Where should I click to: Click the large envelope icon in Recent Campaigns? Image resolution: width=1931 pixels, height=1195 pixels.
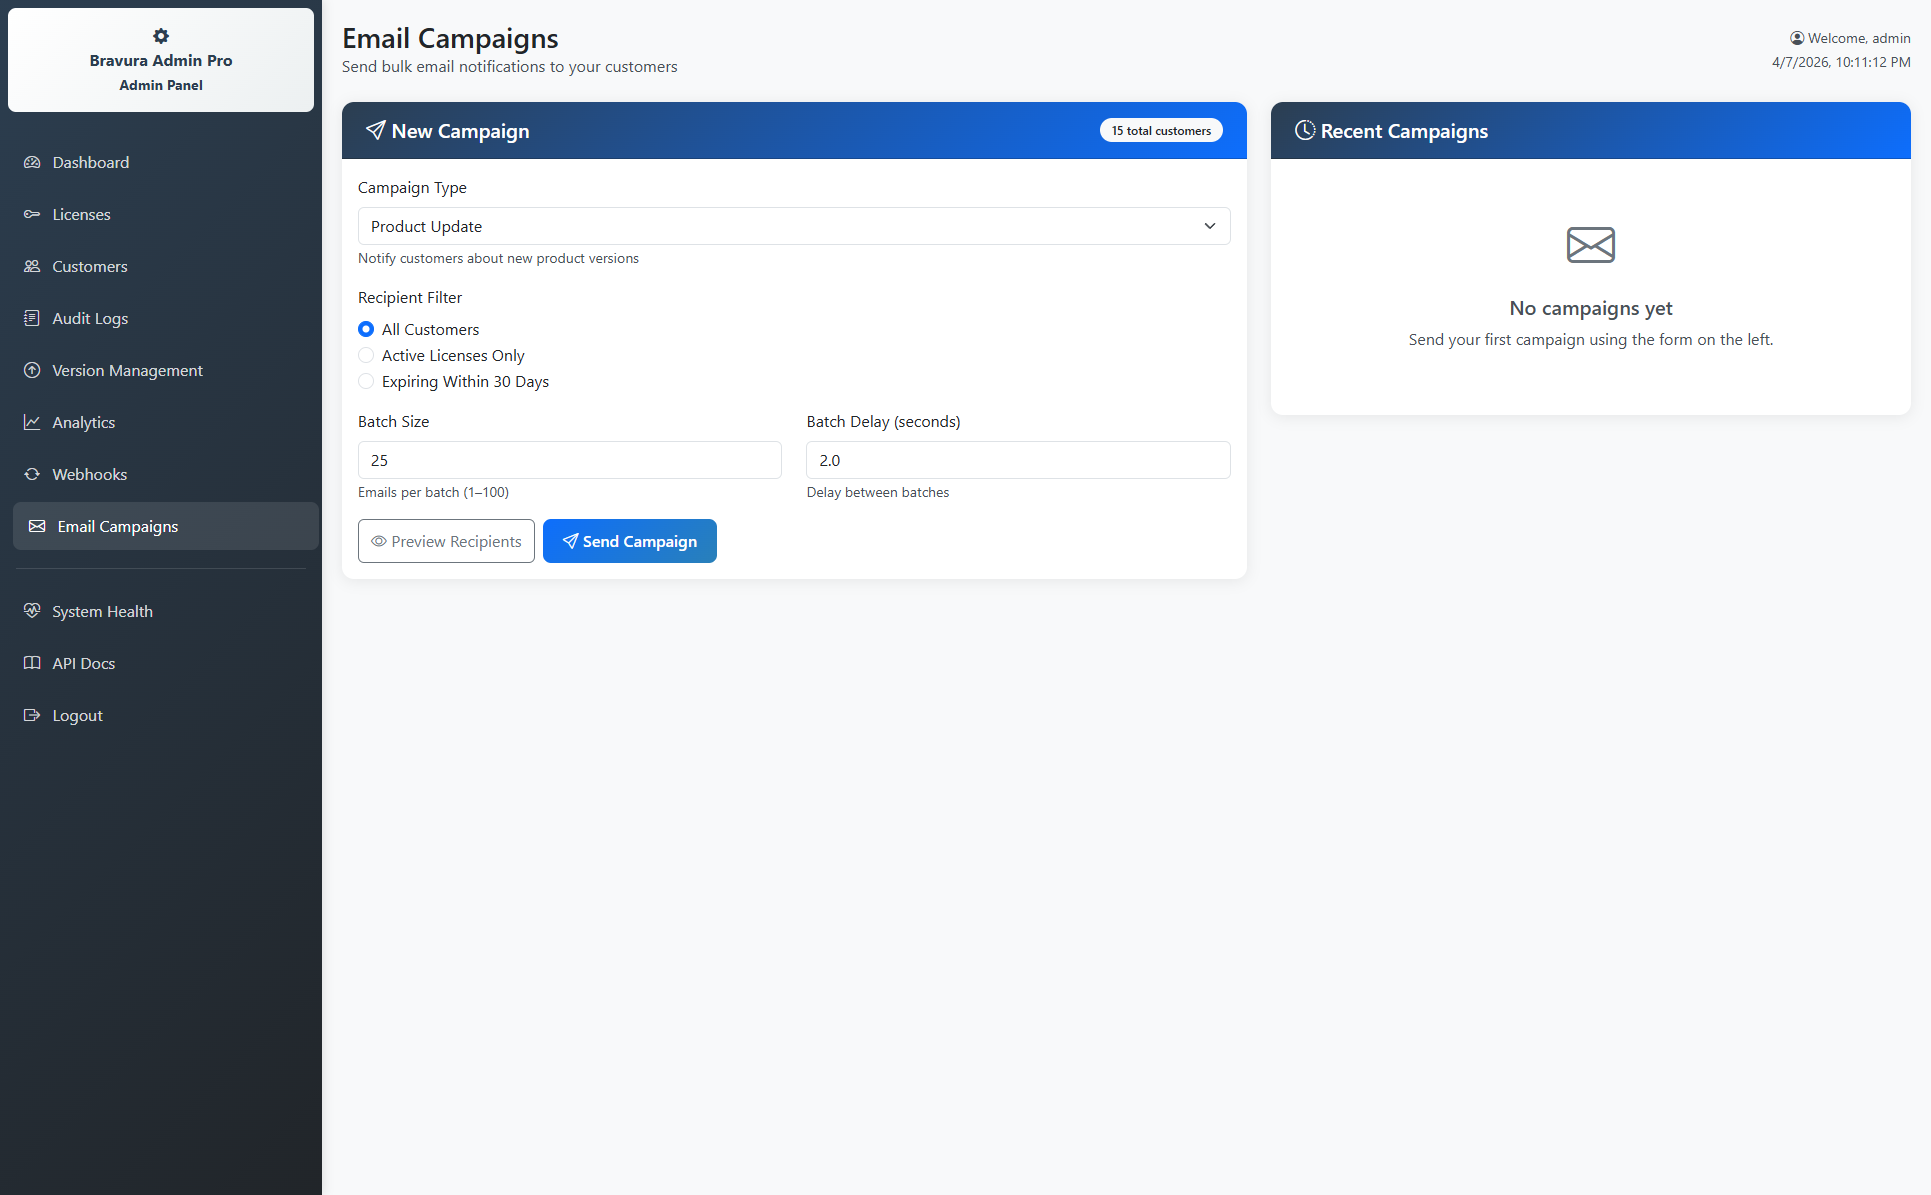(1591, 245)
